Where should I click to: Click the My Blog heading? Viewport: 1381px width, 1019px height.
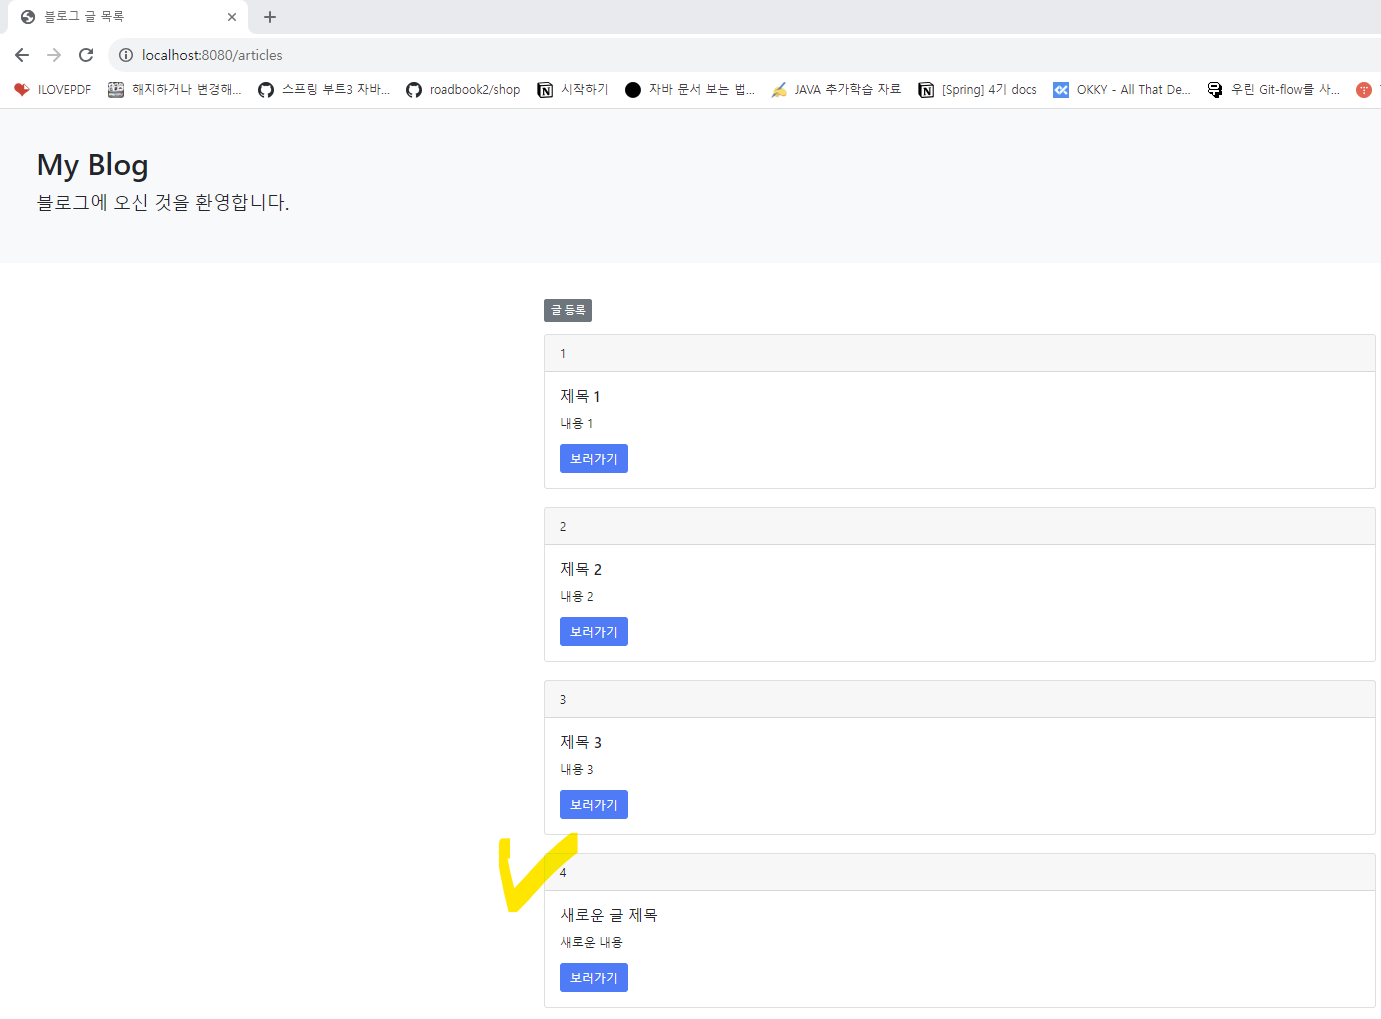pos(93,165)
